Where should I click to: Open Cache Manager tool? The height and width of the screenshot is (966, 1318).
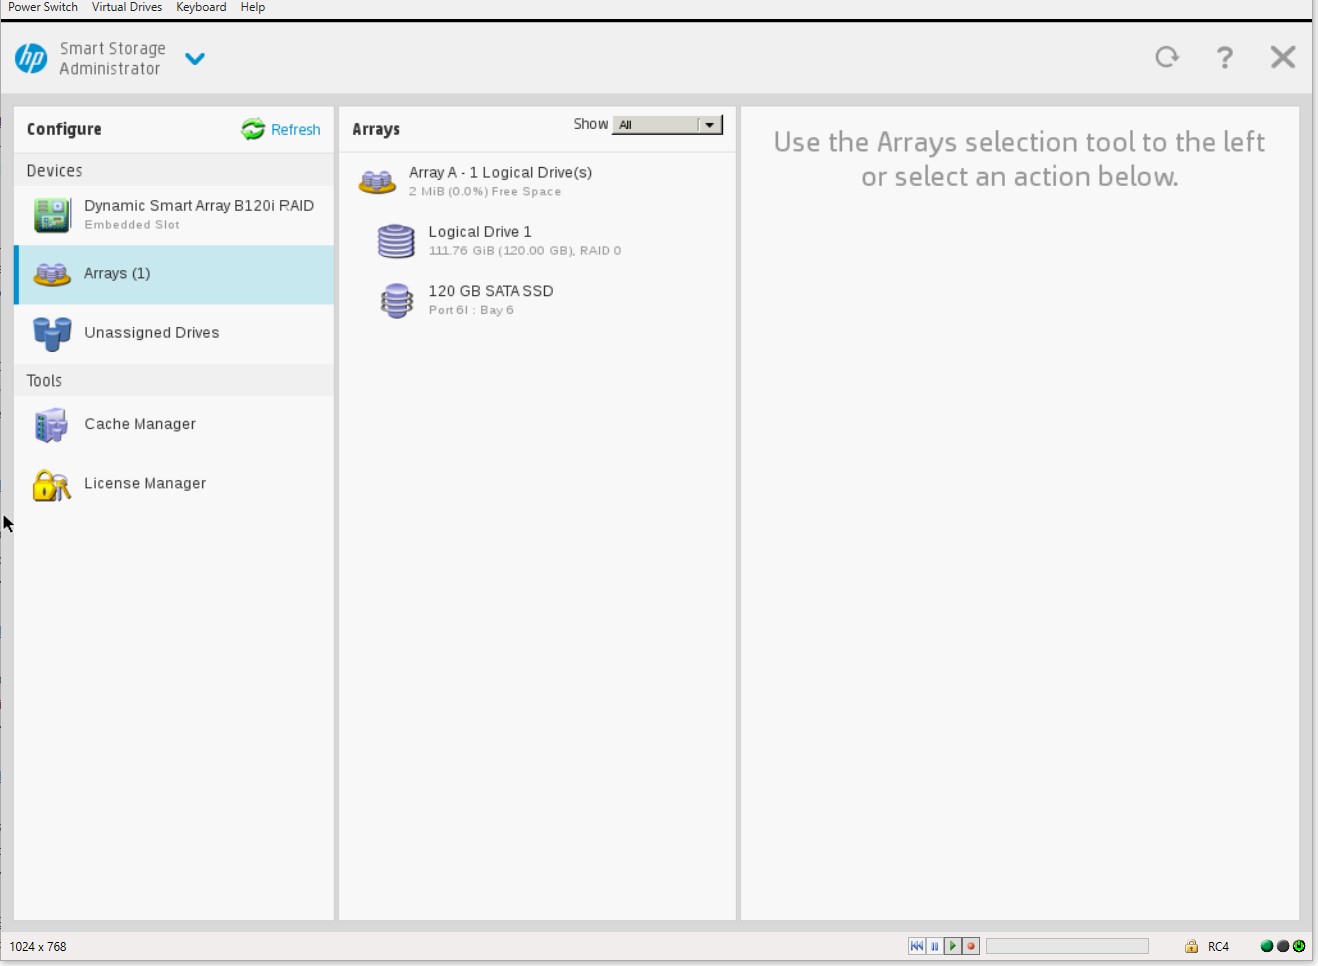pos(174,425)
